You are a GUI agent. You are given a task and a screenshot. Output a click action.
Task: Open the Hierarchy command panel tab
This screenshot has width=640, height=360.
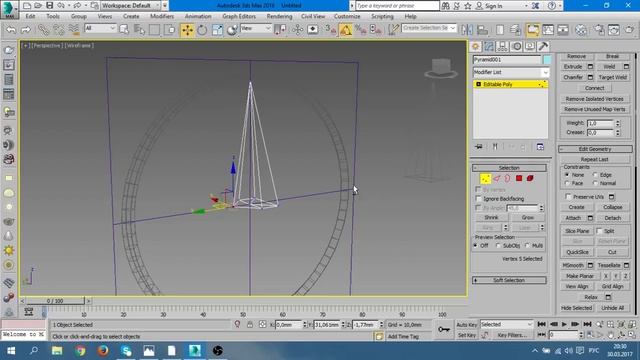(502, 47)
